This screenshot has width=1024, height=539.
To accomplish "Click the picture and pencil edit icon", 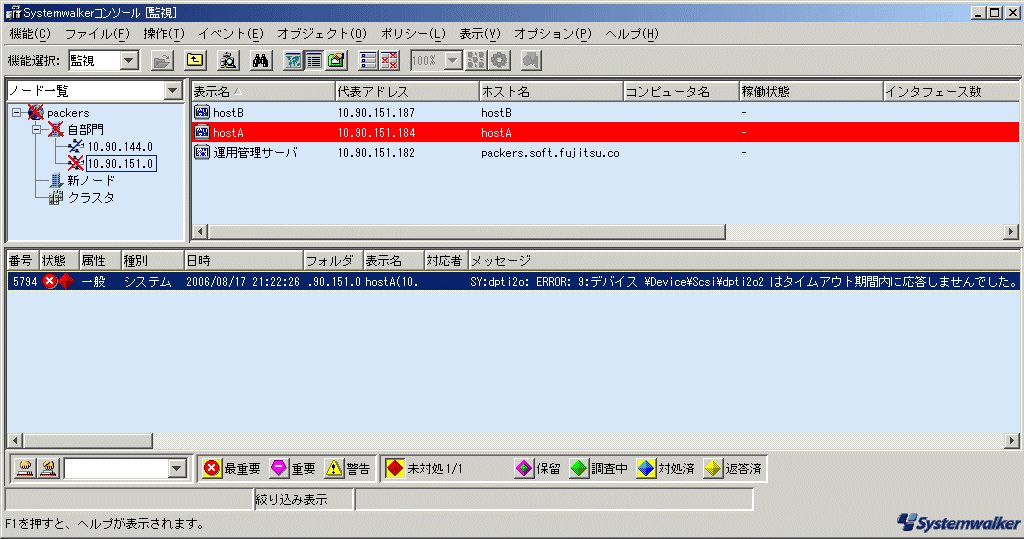I will click(336, 61).
